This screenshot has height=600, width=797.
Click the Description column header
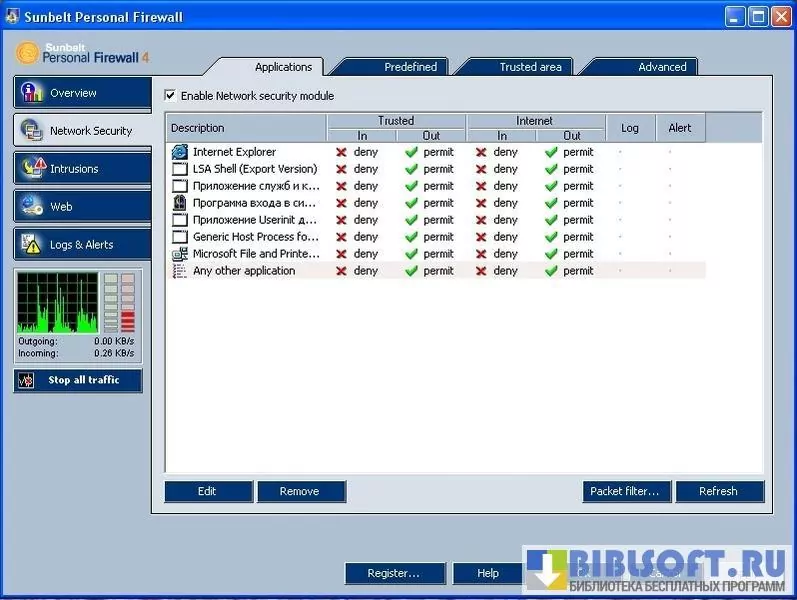click(x=245, y=128)
